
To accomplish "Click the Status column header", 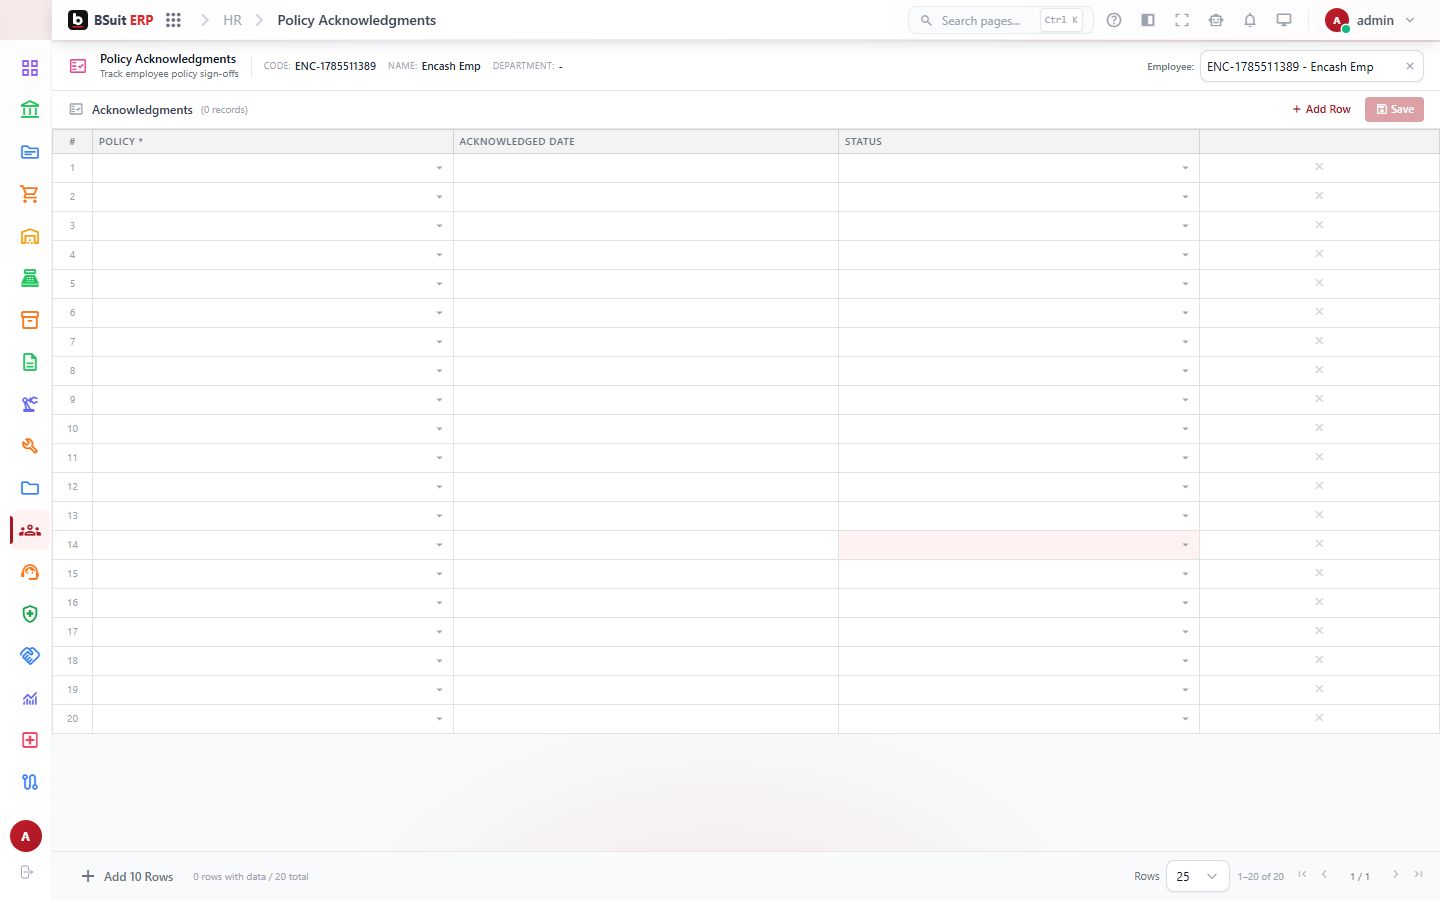I will [1019, 141].
